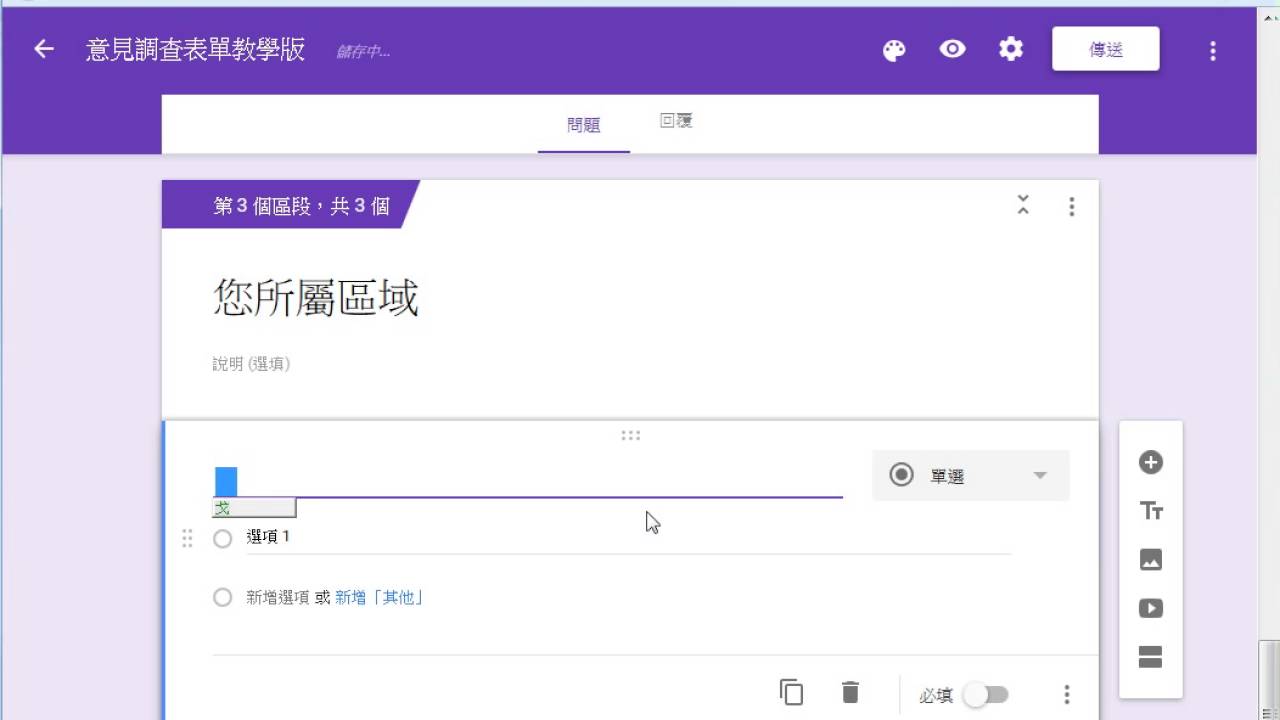Add title and description with Tt icon
This screenshot has width=1280, height=720.
click(x=1151, y=511)
